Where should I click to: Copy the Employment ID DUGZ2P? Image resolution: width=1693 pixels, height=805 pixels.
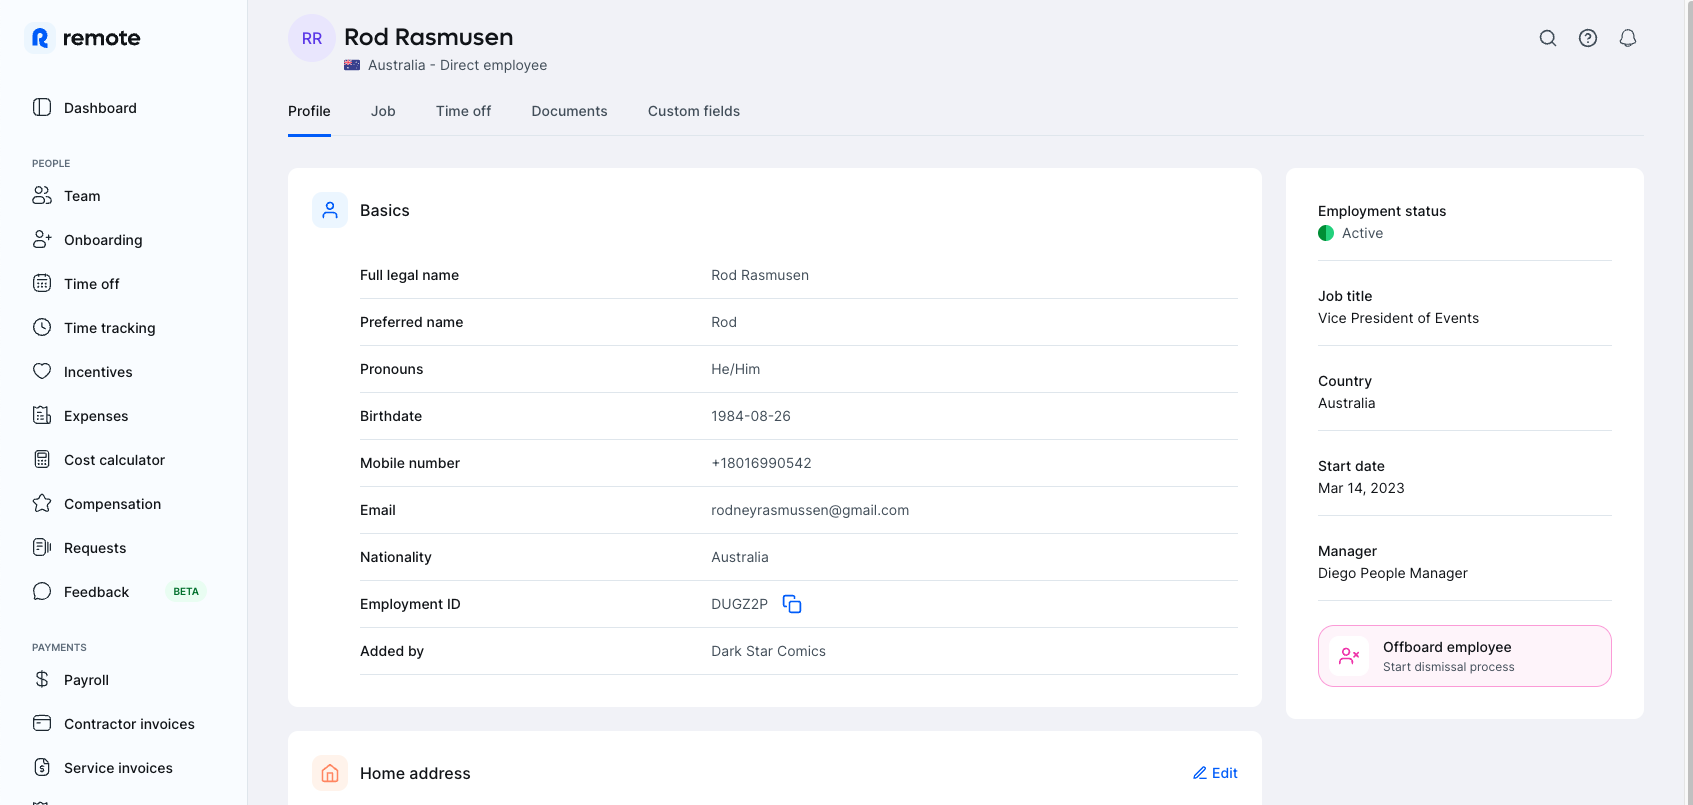(x=792, y=604)
